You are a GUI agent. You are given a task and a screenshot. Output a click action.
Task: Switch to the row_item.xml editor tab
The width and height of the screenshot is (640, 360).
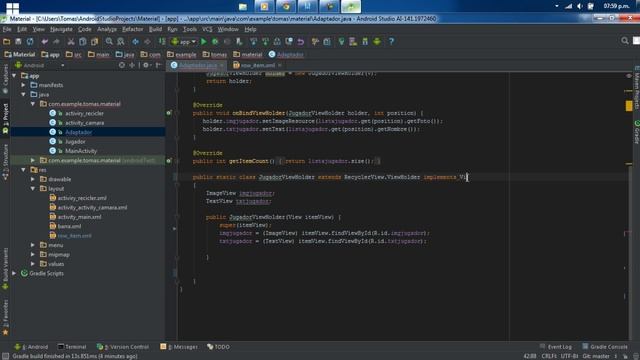click(x=257, y=65)
